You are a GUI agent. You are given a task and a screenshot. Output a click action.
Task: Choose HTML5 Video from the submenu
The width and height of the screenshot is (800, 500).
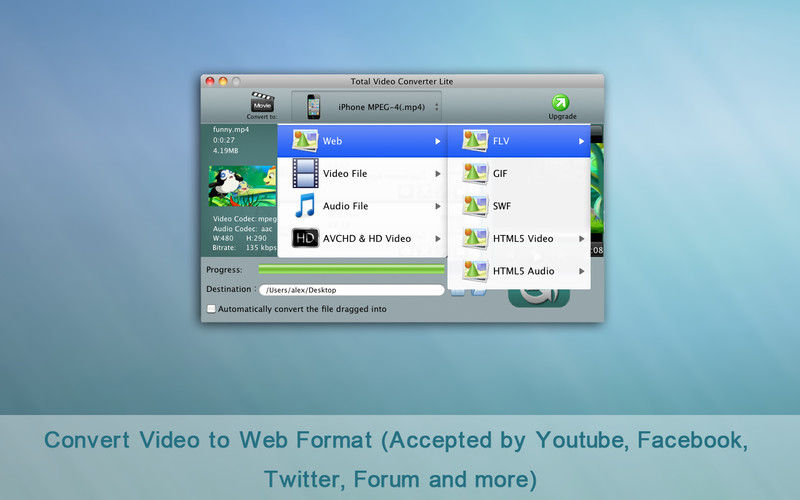pos(519,238)
